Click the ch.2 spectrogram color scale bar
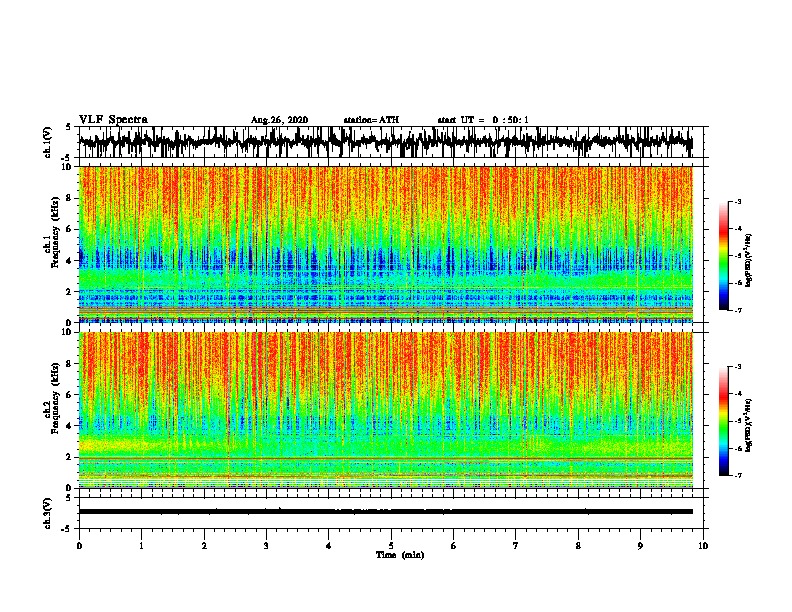792x612 pixels. click(x=724, y=421)
